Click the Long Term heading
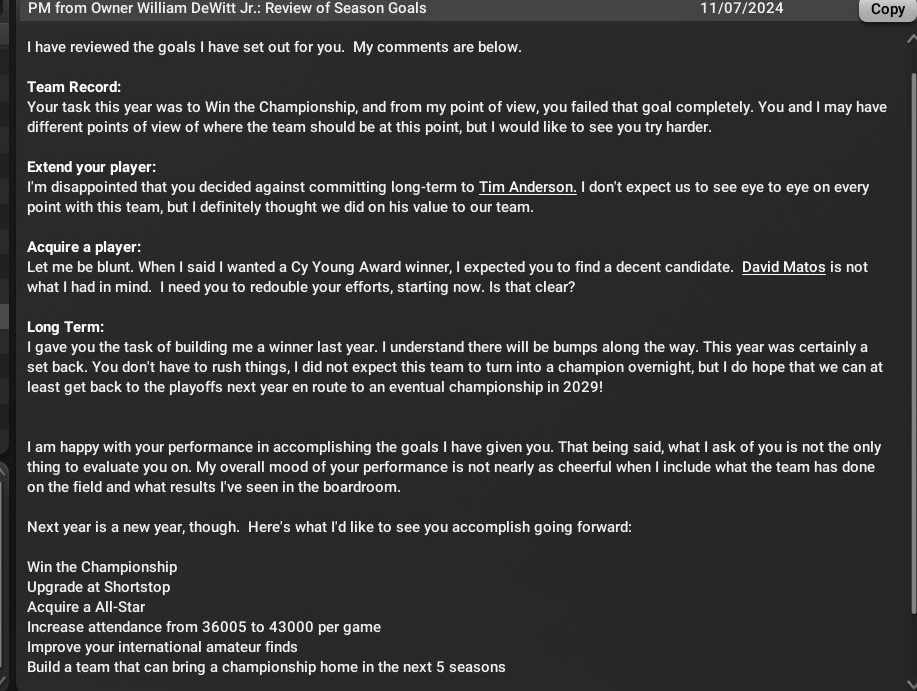917x691 pixels. pyautogui.click(x=65, y=327)
